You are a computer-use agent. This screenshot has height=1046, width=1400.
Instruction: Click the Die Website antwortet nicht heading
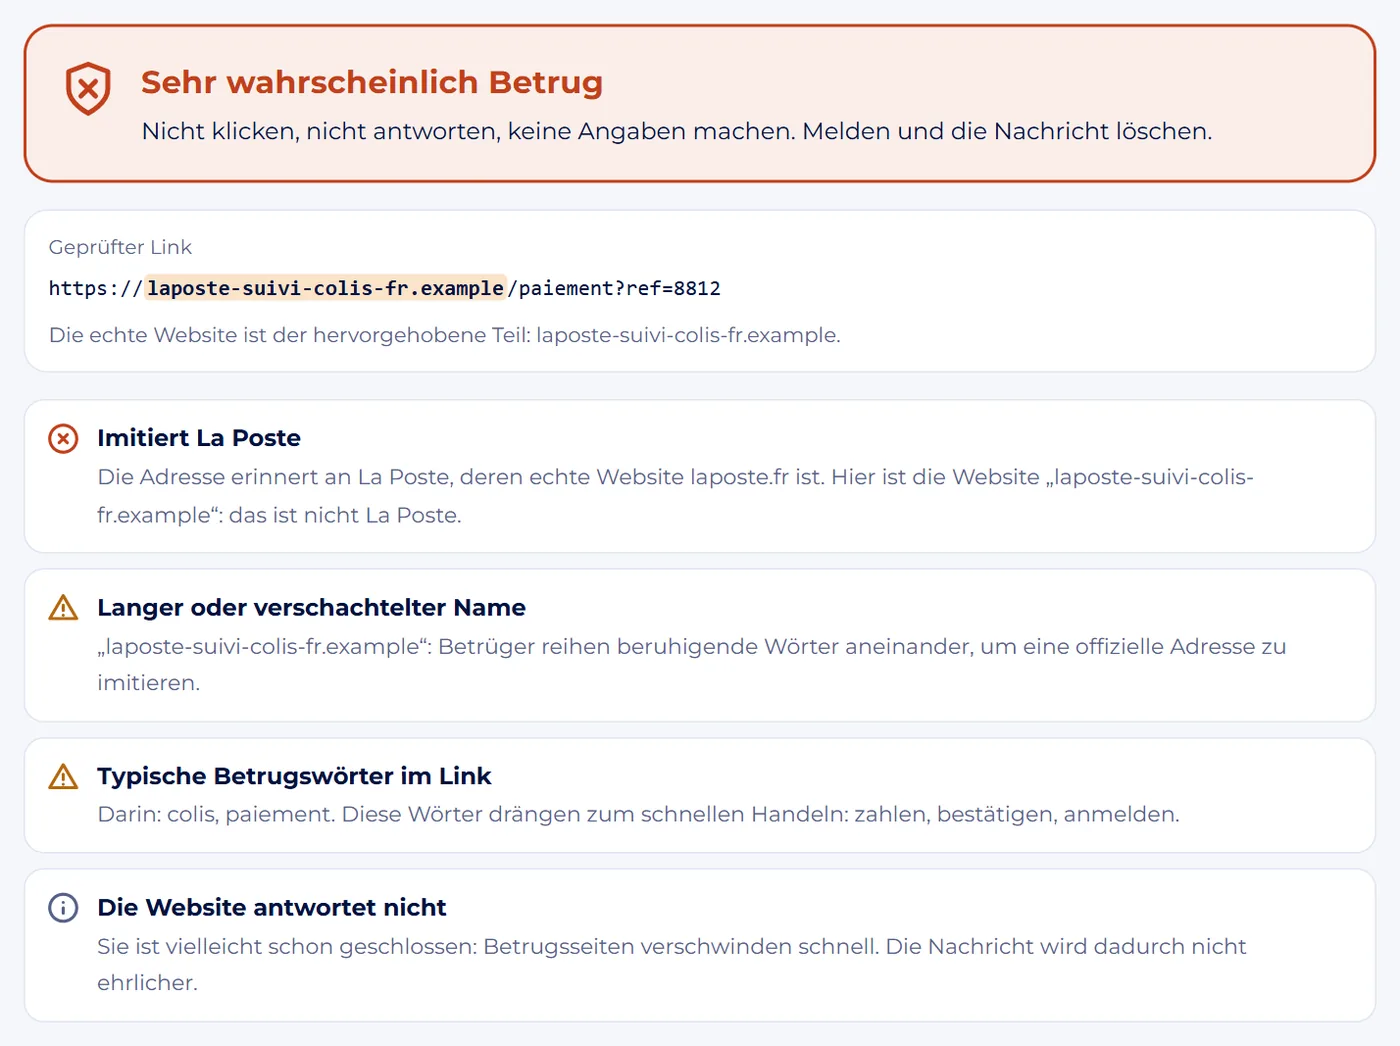[x=272, y=907]
